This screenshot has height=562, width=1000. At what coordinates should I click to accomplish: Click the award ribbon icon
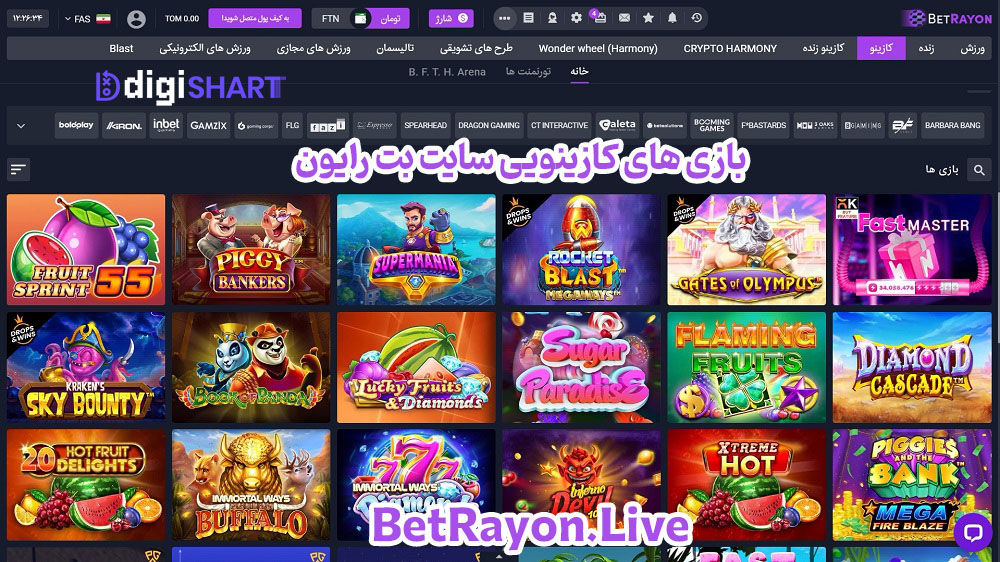(x=552, y=18)
